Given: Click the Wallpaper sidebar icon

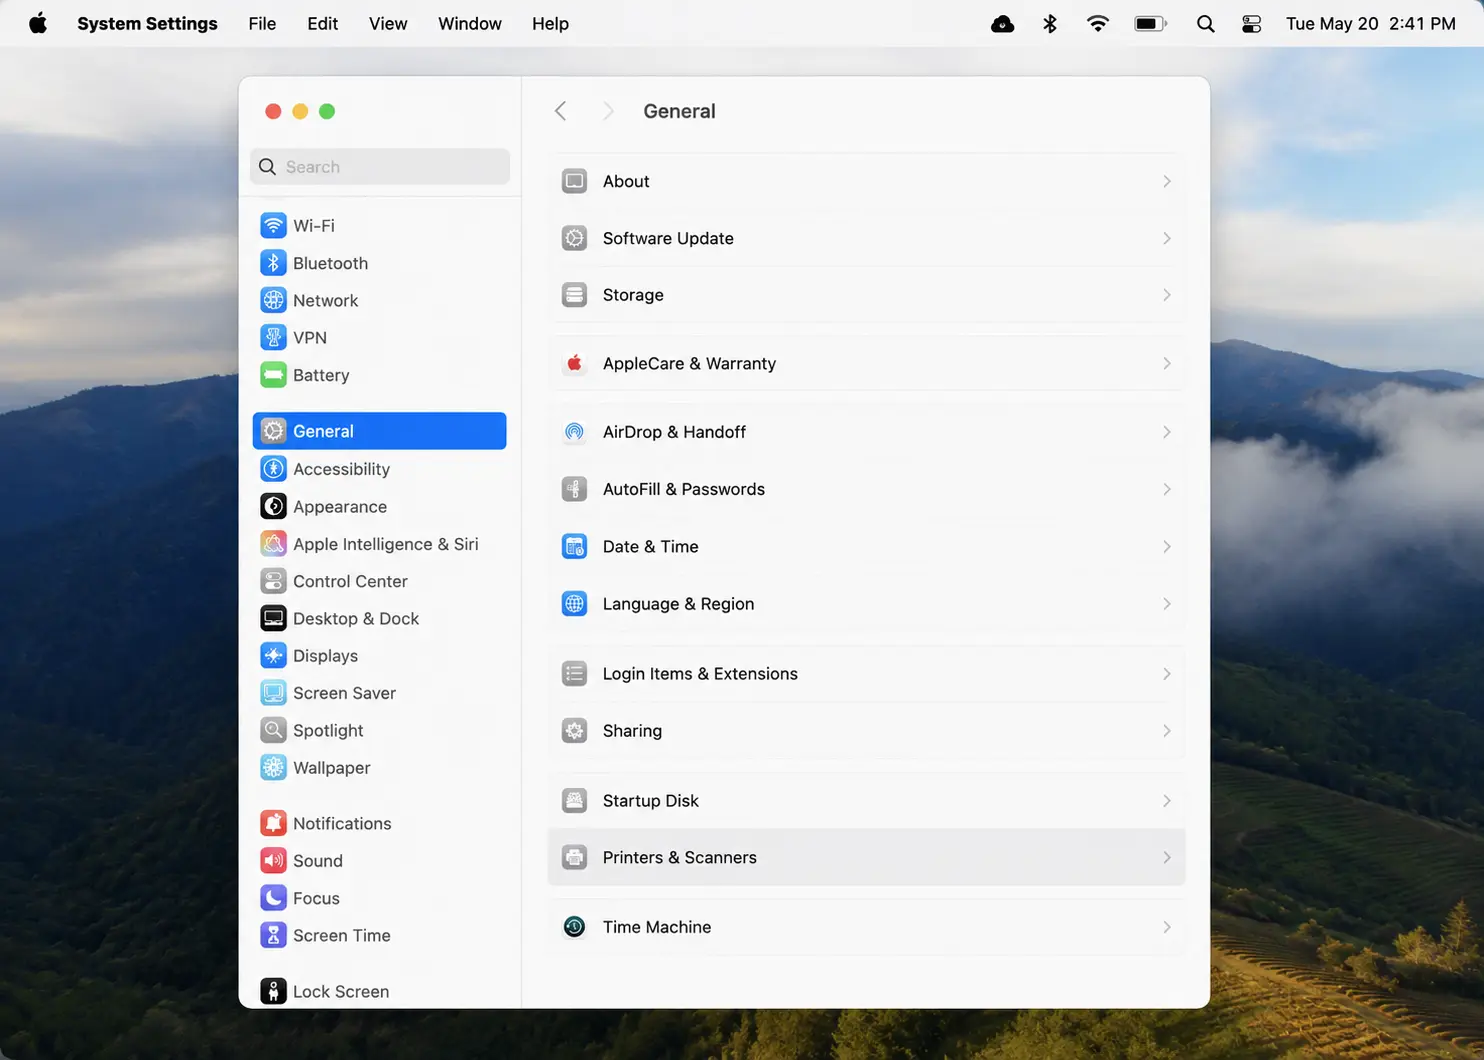Looking at the screenshot, I should coord(273,768).
